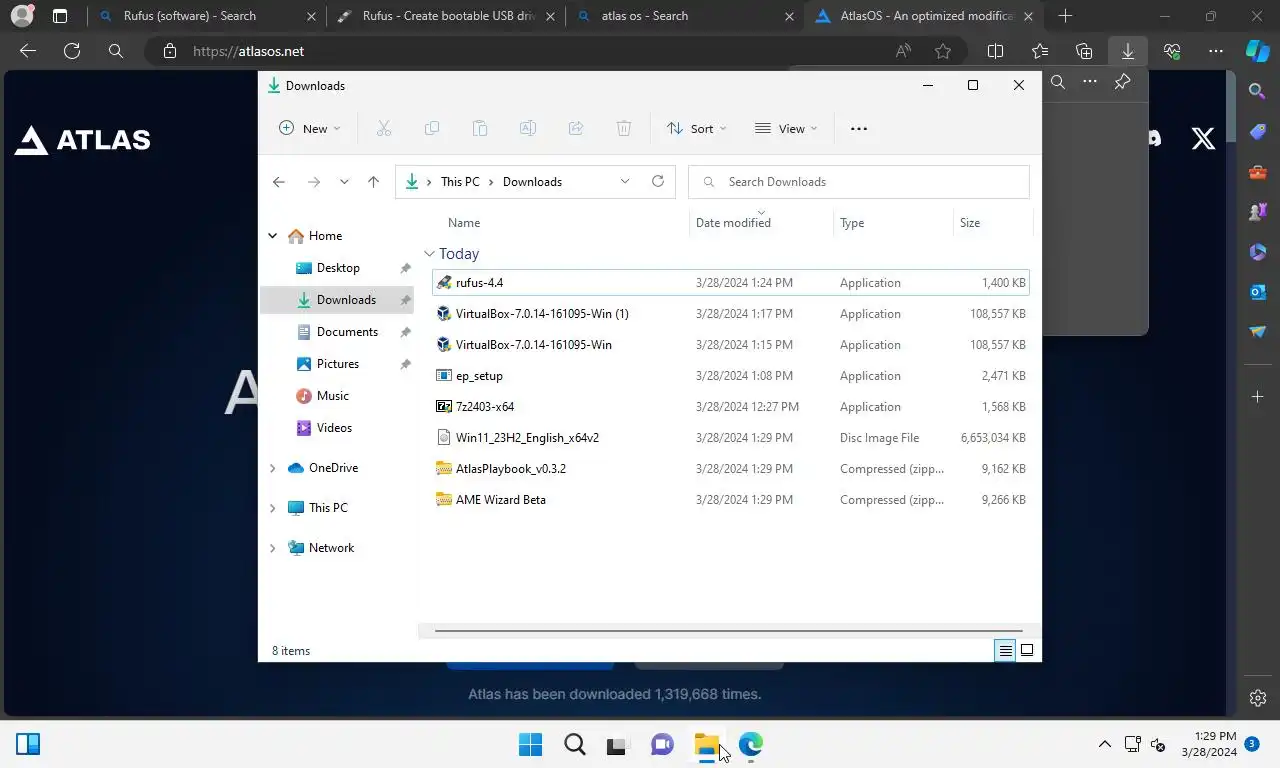Open Windows Start menu

530,744
